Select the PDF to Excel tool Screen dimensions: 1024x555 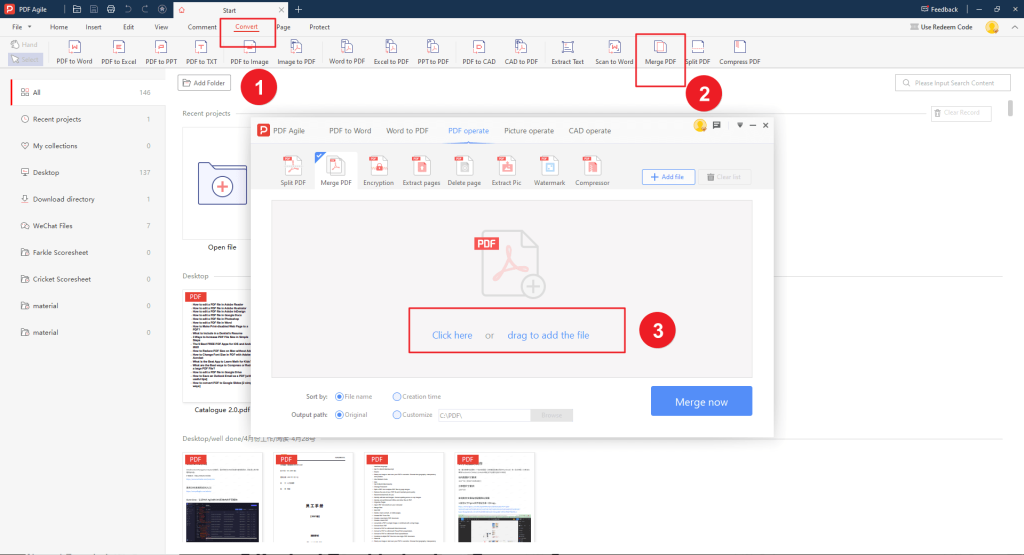click(x=119, y=52)
